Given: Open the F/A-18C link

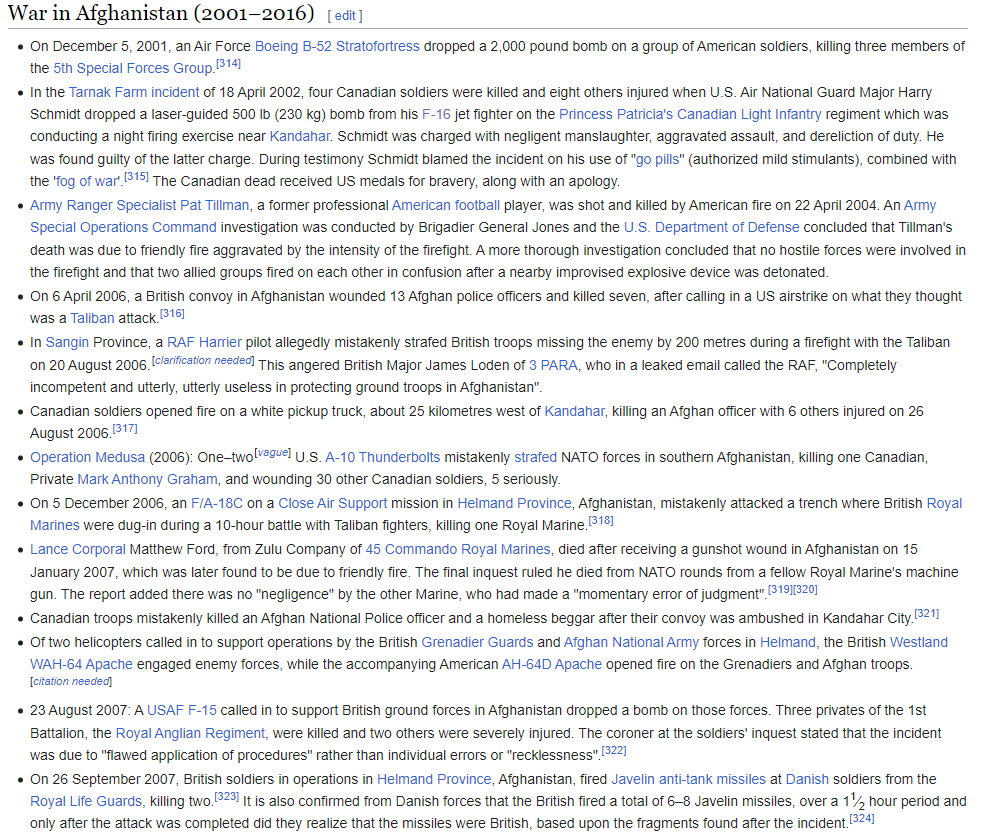Looking at the screenshot, I should coord(217,503).
